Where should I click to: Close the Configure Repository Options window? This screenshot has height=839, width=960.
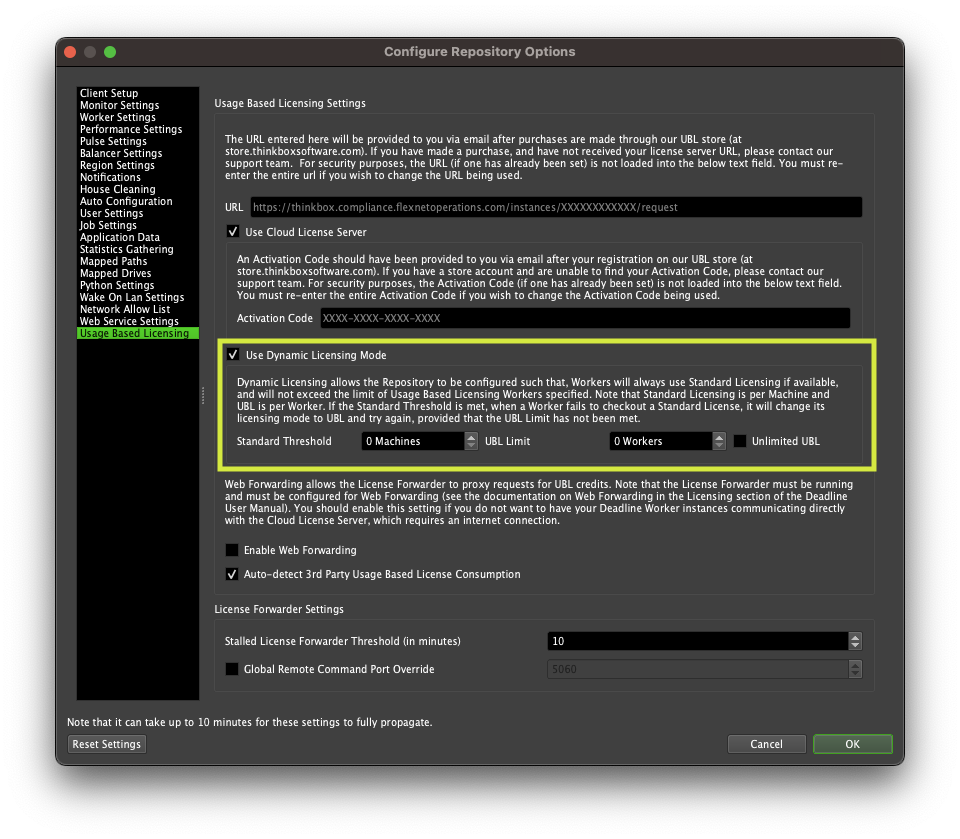(x=70, y=52)
